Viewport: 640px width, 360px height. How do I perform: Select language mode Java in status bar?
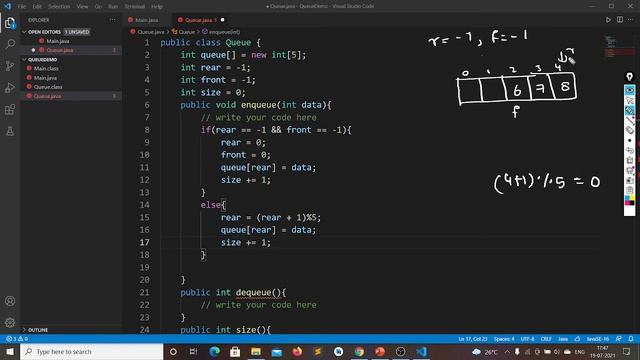[563, 339]
